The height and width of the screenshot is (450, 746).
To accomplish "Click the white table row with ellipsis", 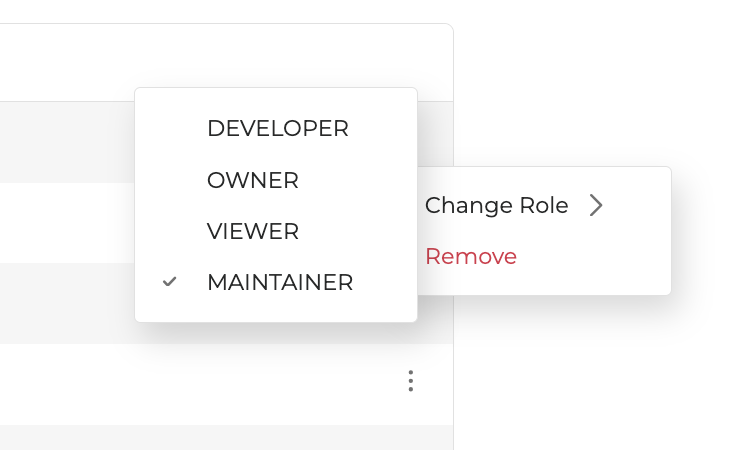I will (x=200, y=384).
